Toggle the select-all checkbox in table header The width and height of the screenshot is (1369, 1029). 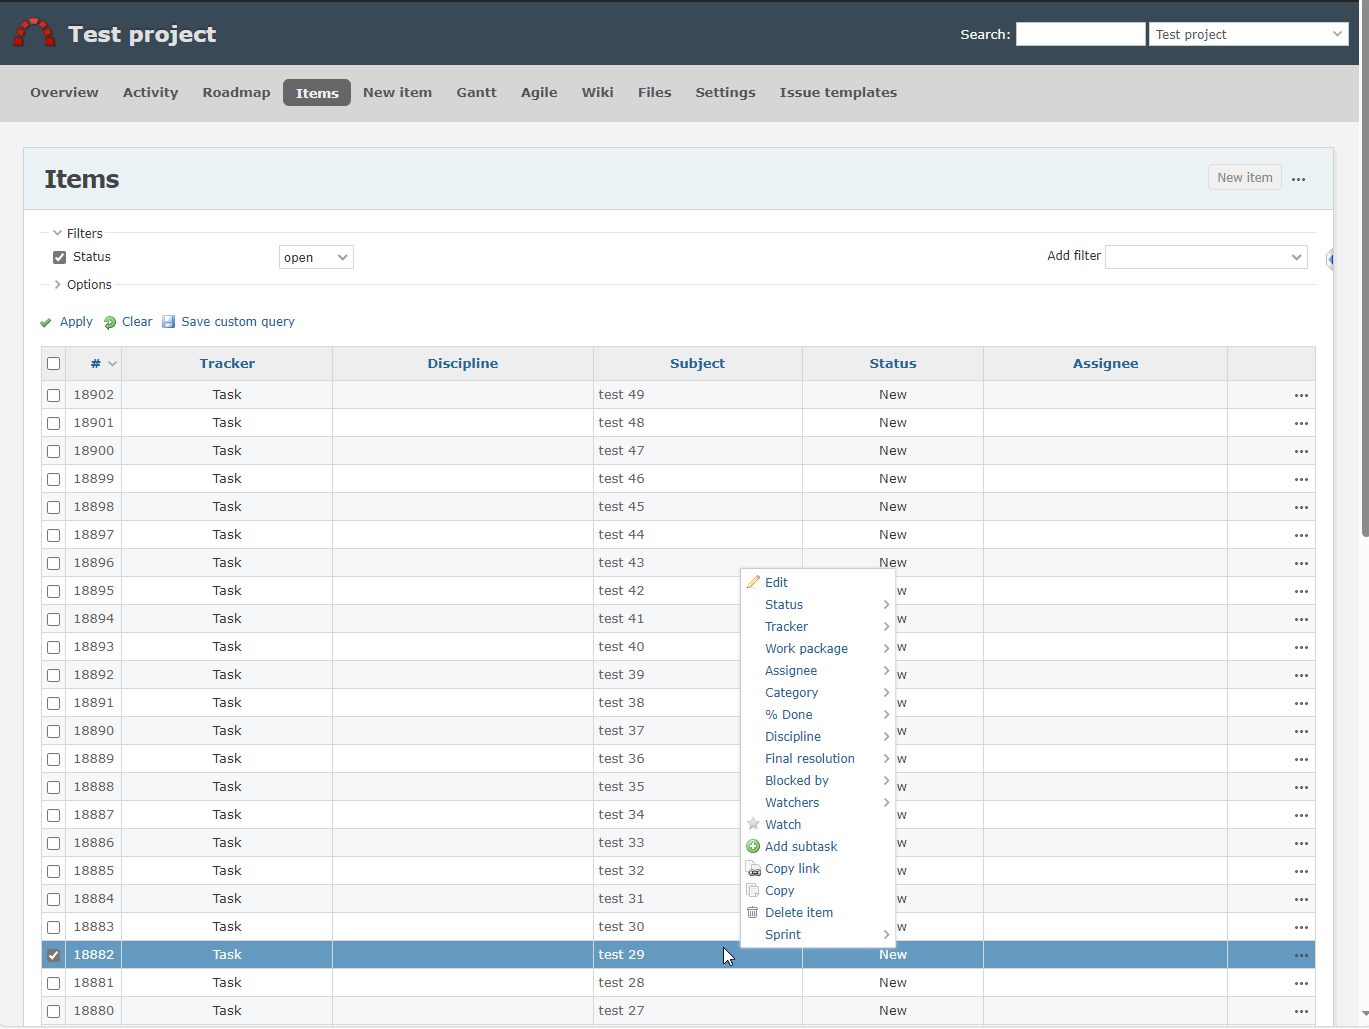(53, 364)
